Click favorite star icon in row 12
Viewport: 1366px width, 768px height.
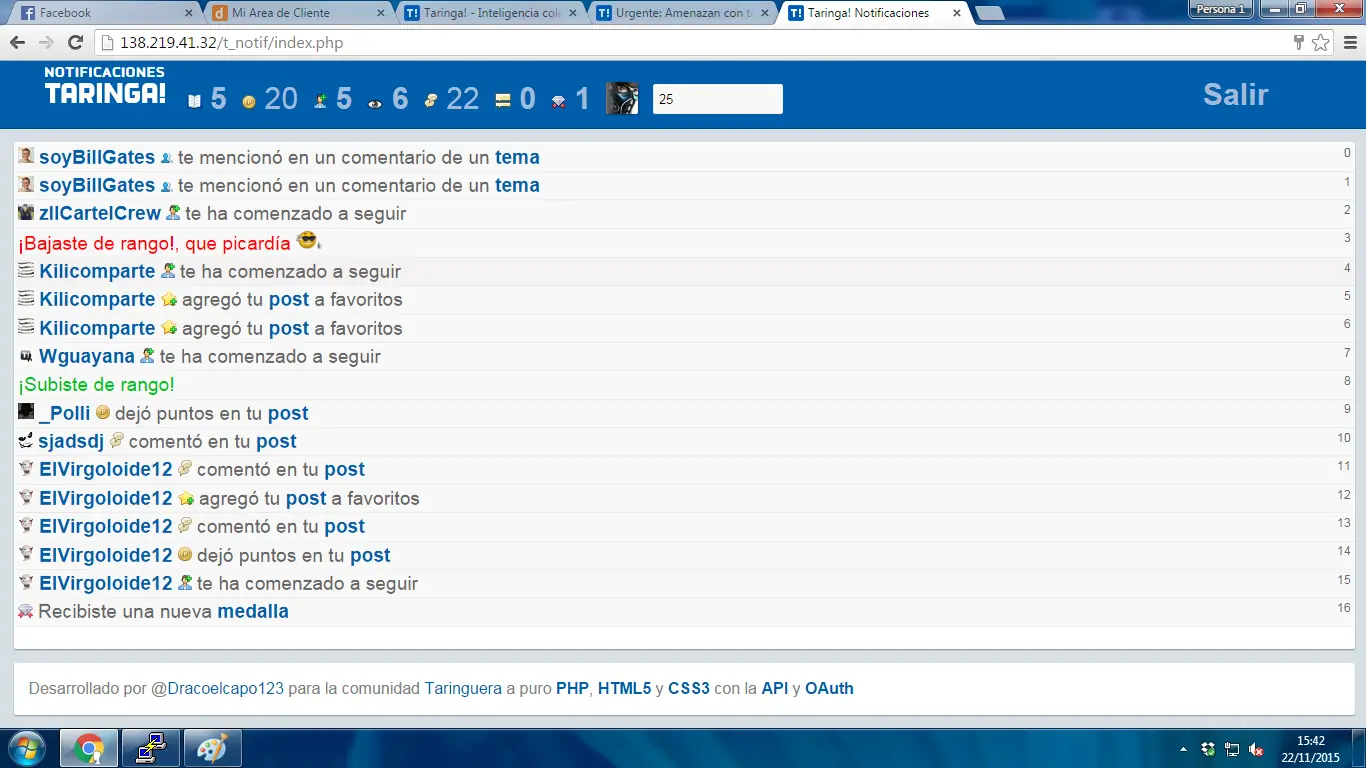pos(186,498)
